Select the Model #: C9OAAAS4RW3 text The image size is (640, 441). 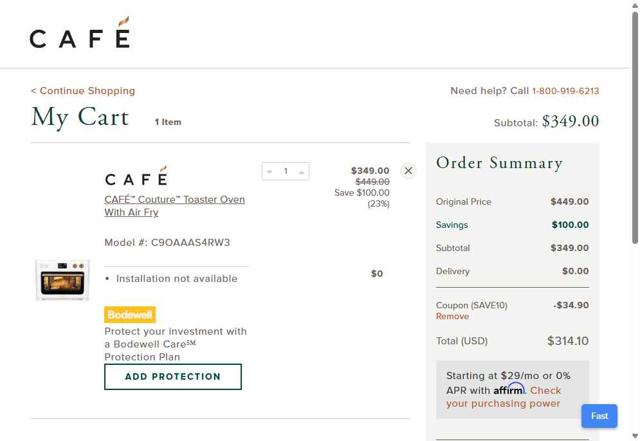(167, 243)
